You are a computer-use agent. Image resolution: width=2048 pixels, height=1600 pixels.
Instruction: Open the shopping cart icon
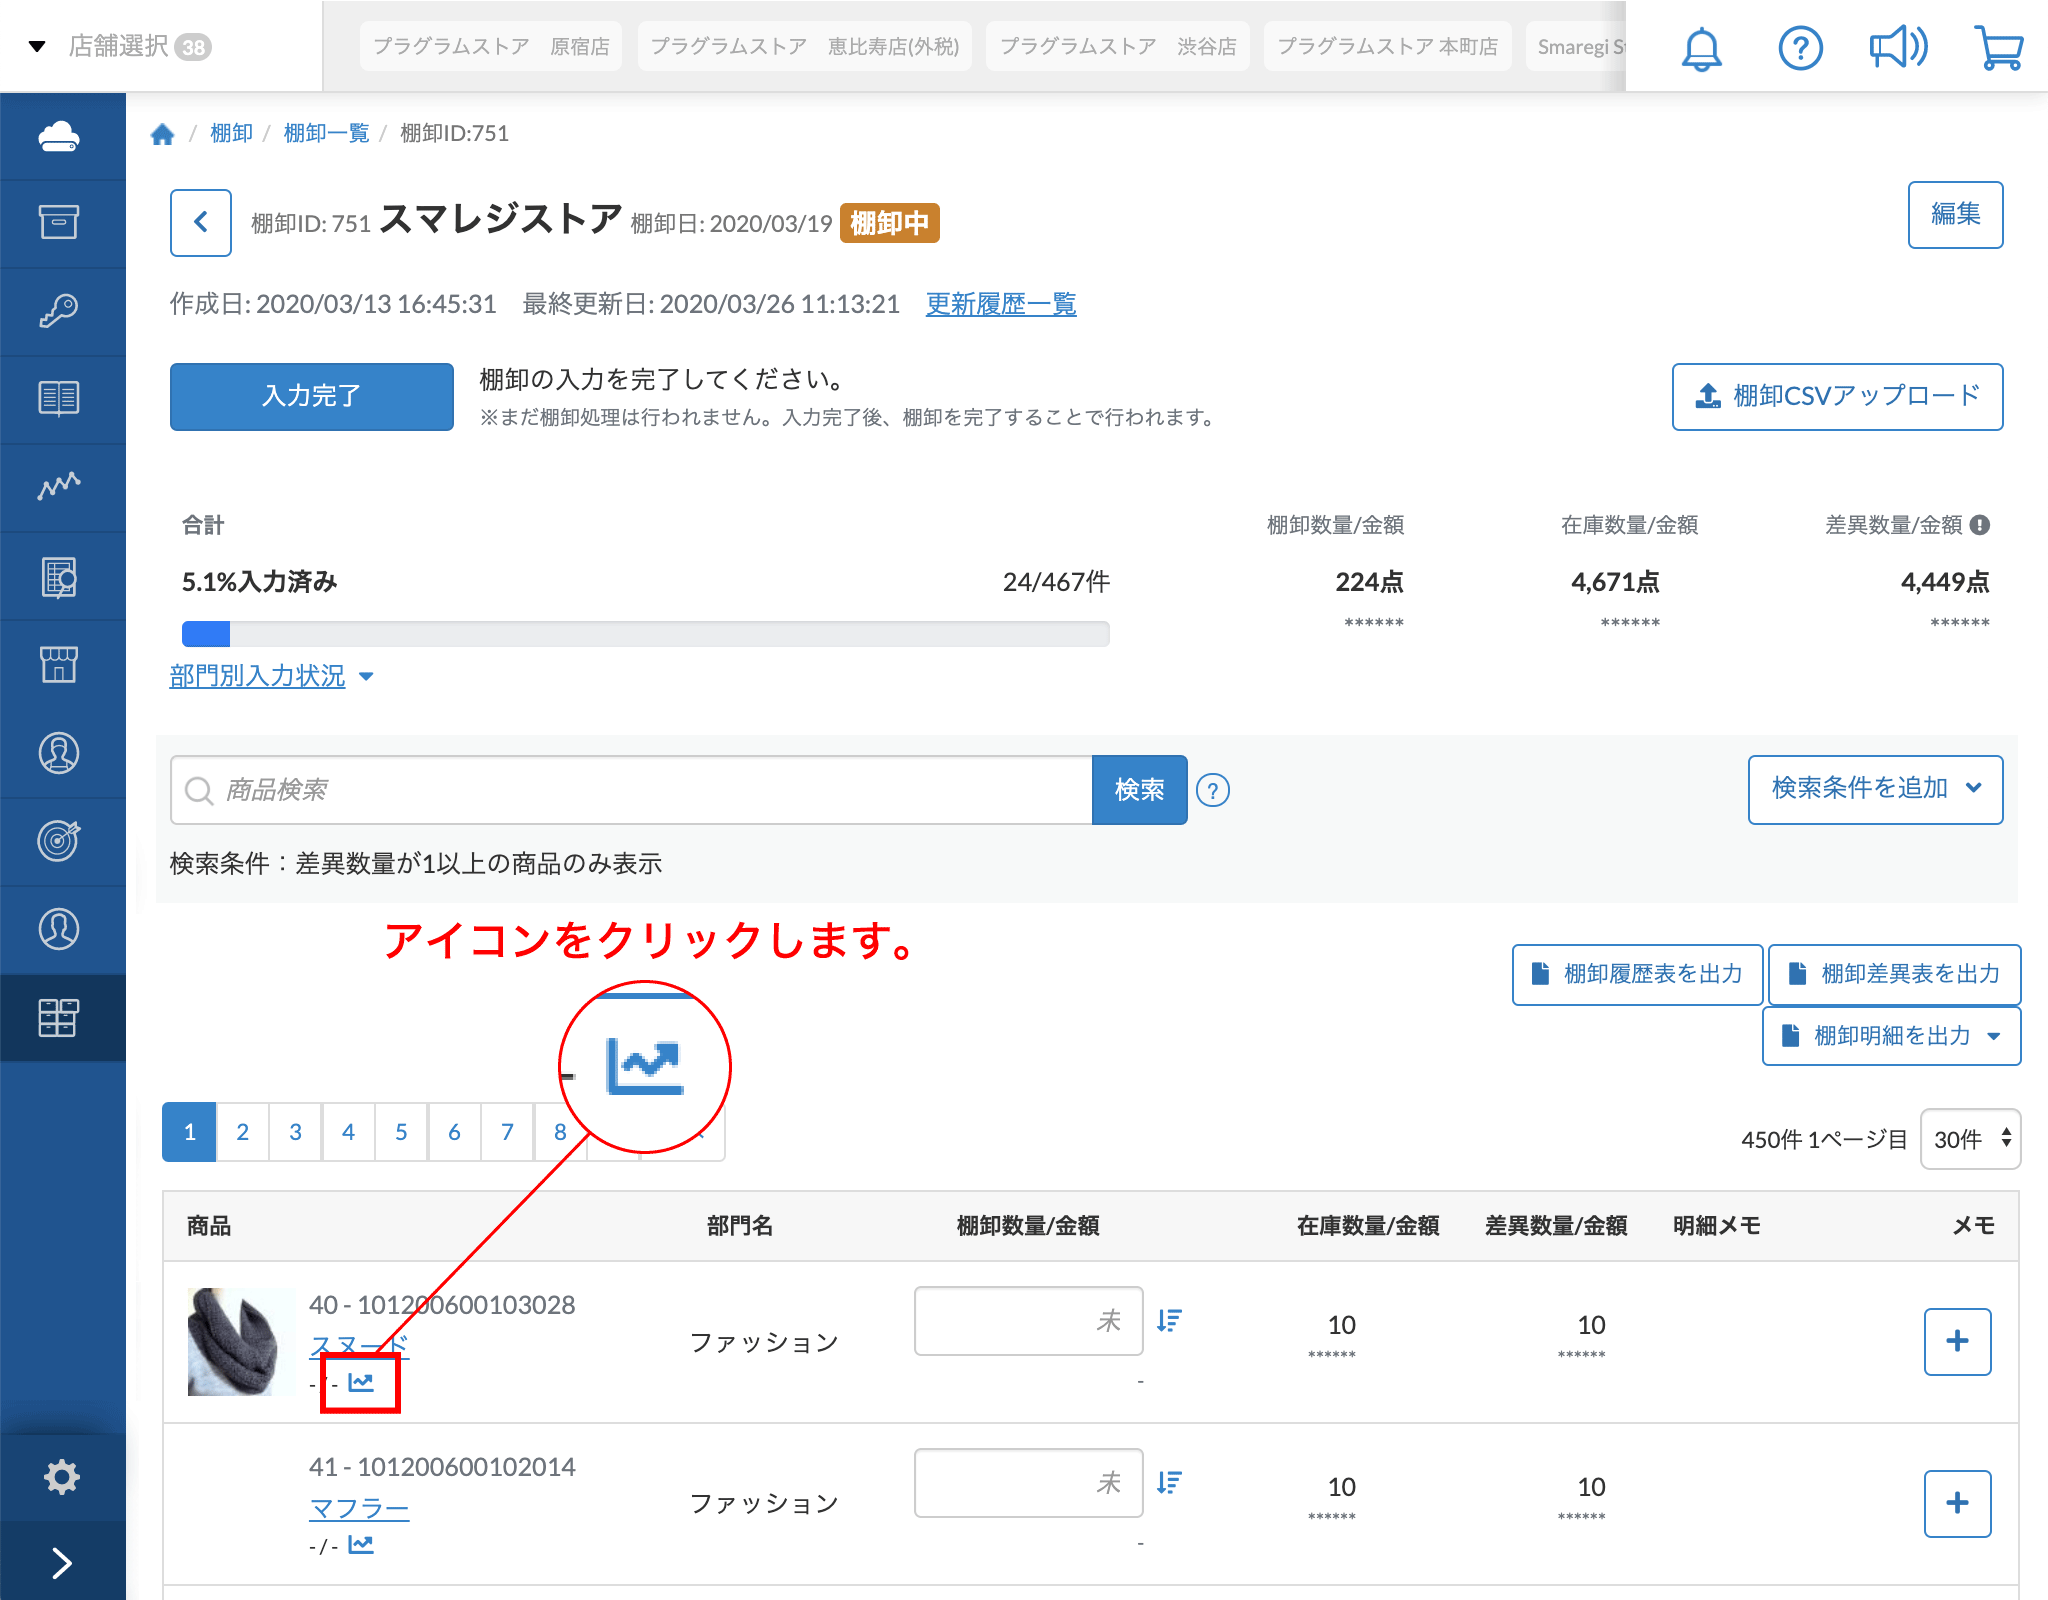coord(1998,48)
